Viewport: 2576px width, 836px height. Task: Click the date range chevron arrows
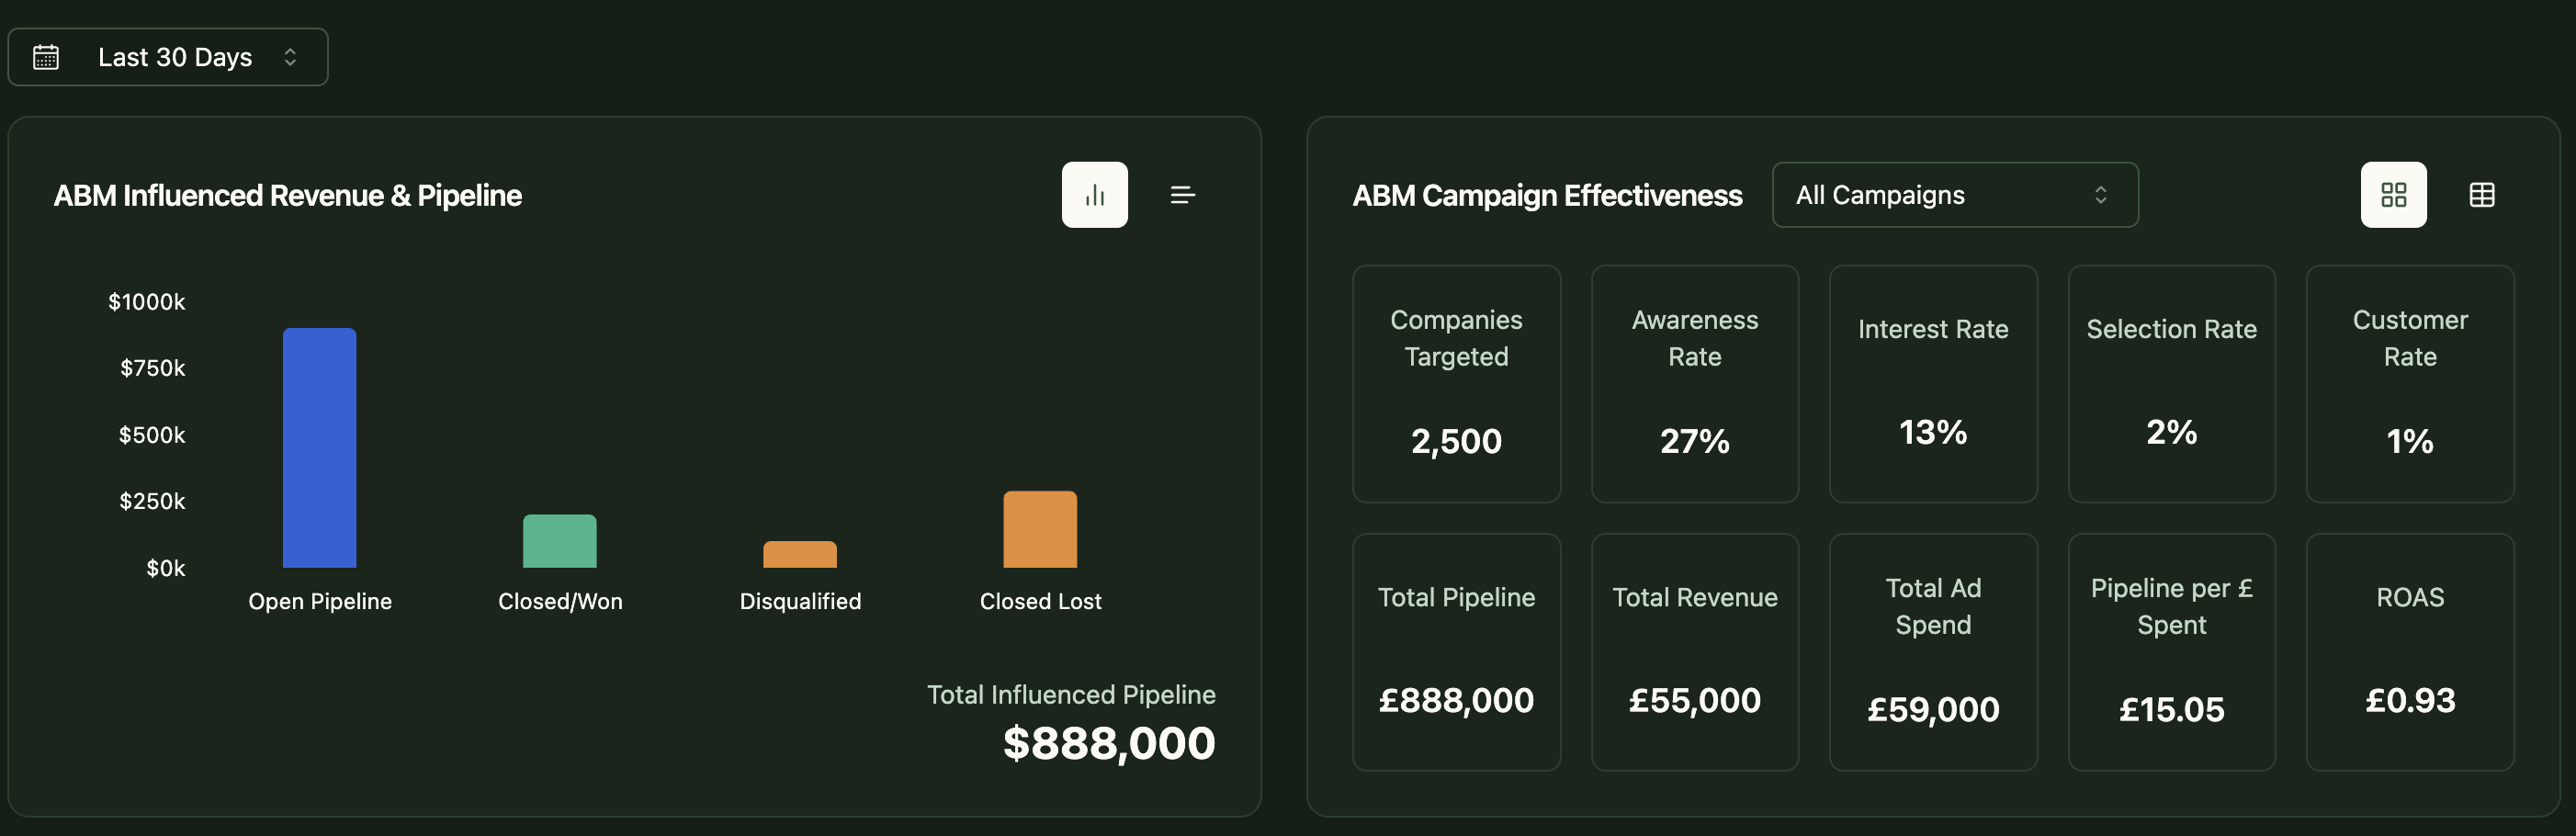(290, 57)
